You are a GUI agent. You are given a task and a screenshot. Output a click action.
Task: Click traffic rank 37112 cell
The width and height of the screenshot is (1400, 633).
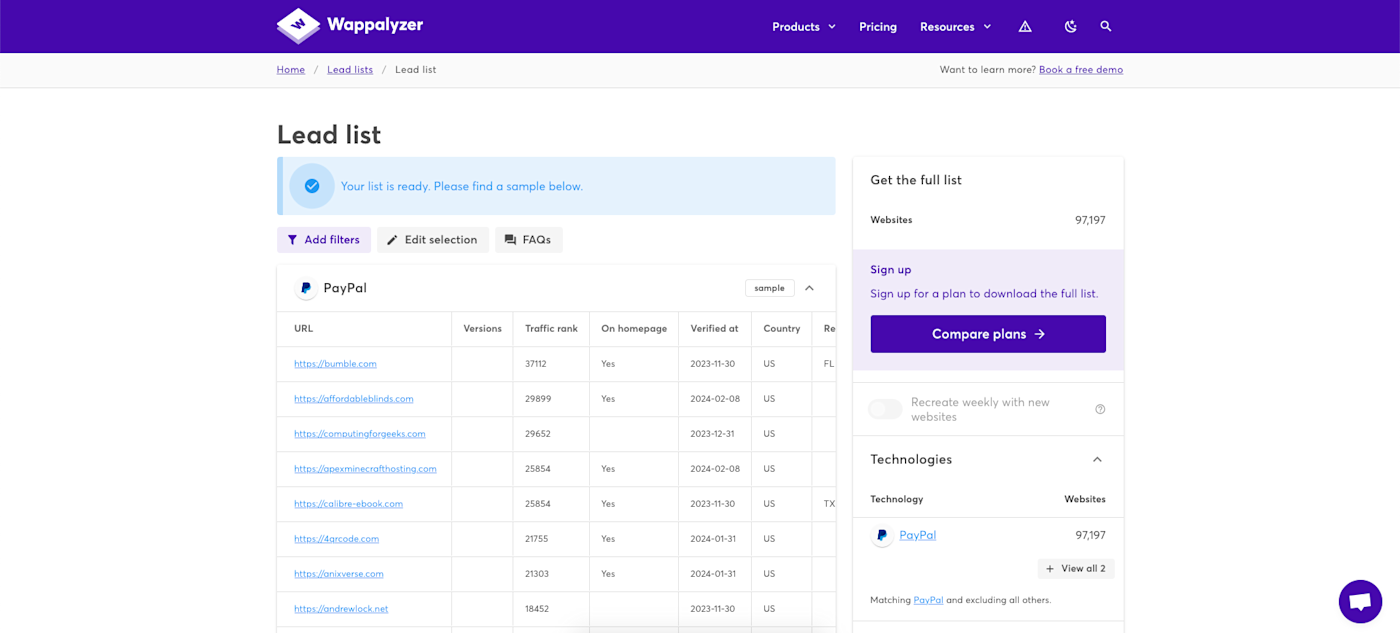pyautogui.click(x=551, y=364)
